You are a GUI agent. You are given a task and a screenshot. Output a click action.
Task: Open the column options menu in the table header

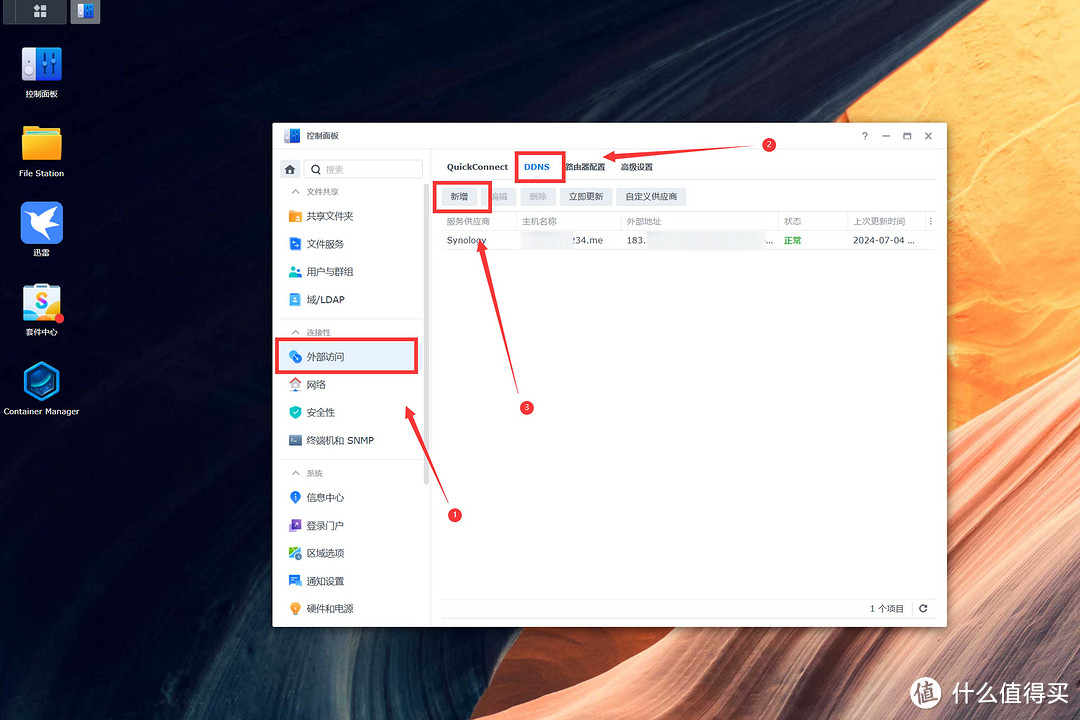coord(930,220)
